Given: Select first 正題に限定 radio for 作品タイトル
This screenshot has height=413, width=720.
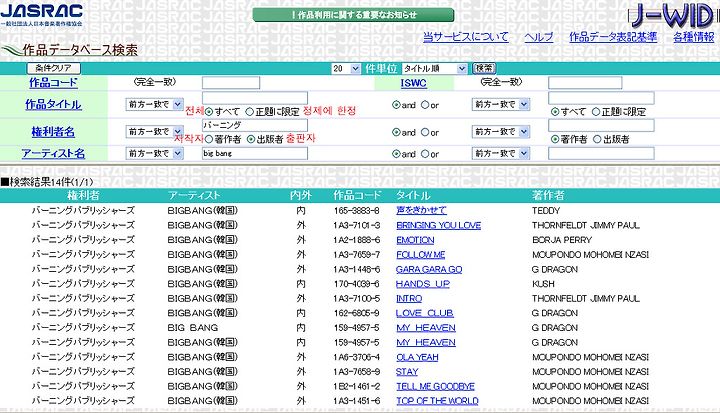Looking at the screenshot, I should click(249, 112).
